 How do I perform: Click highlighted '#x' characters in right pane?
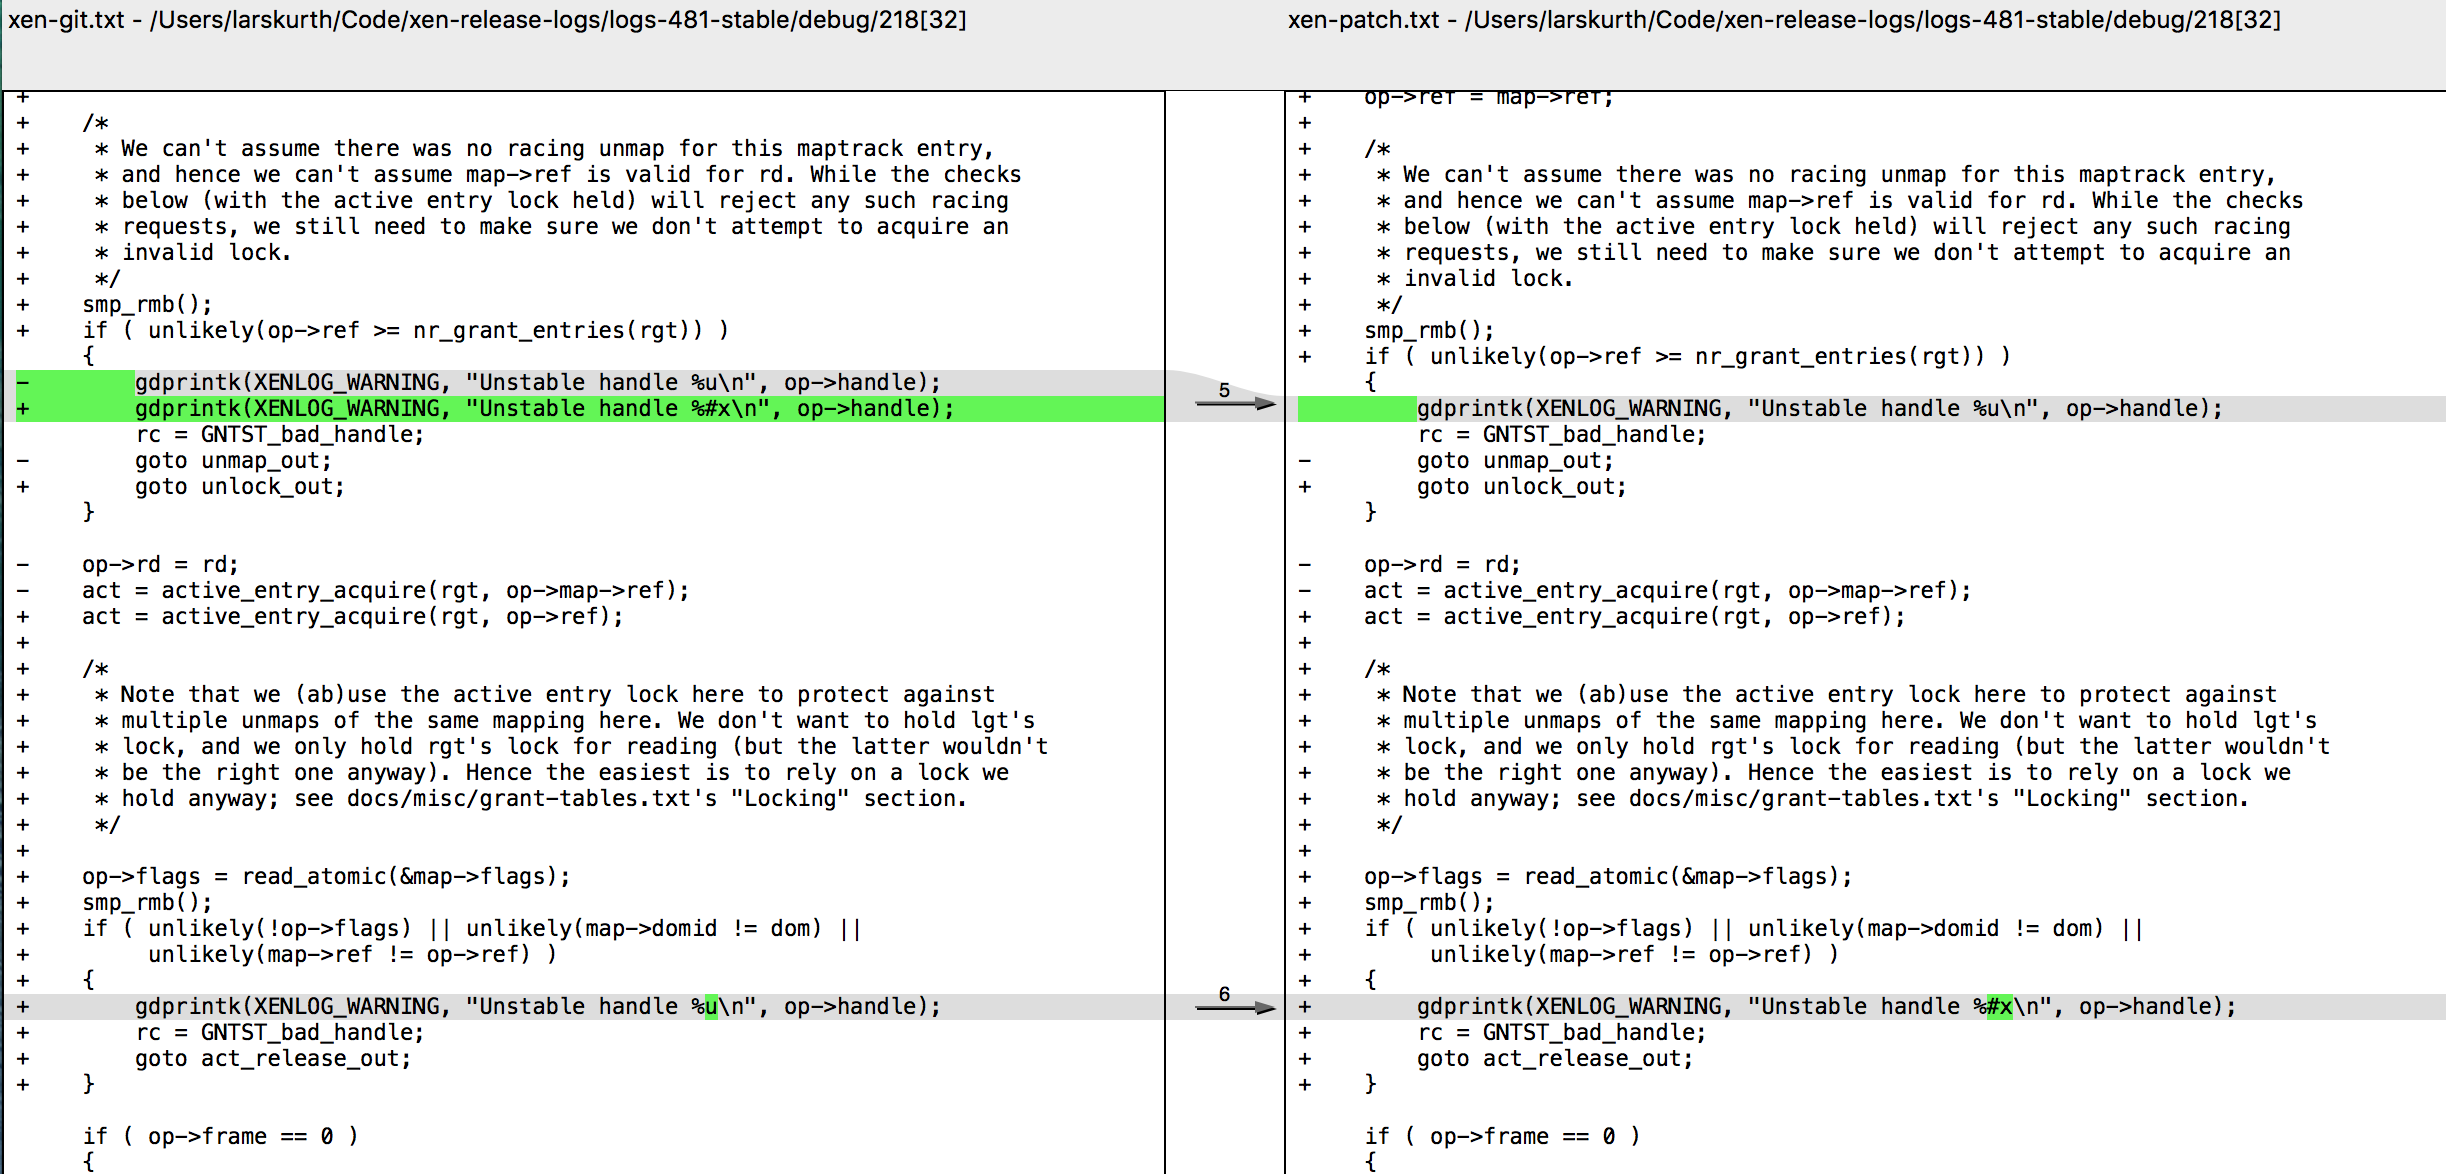point(1999,1007)
